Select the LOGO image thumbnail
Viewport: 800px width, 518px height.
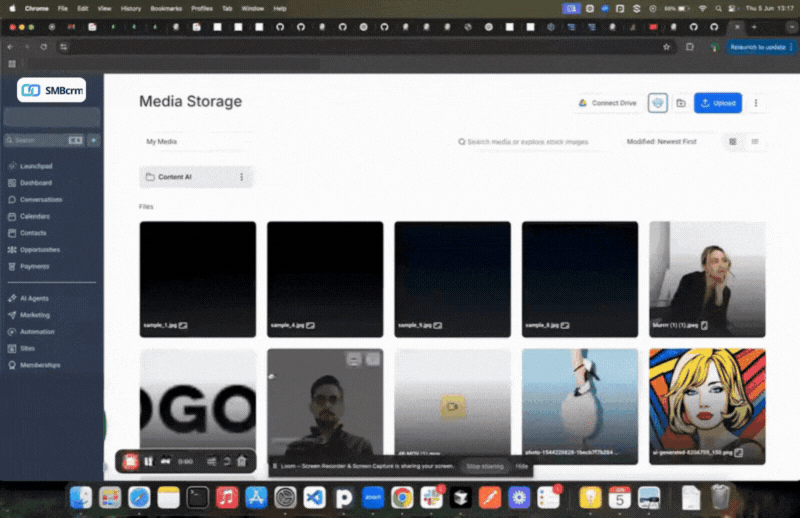(x=198, y=406)
